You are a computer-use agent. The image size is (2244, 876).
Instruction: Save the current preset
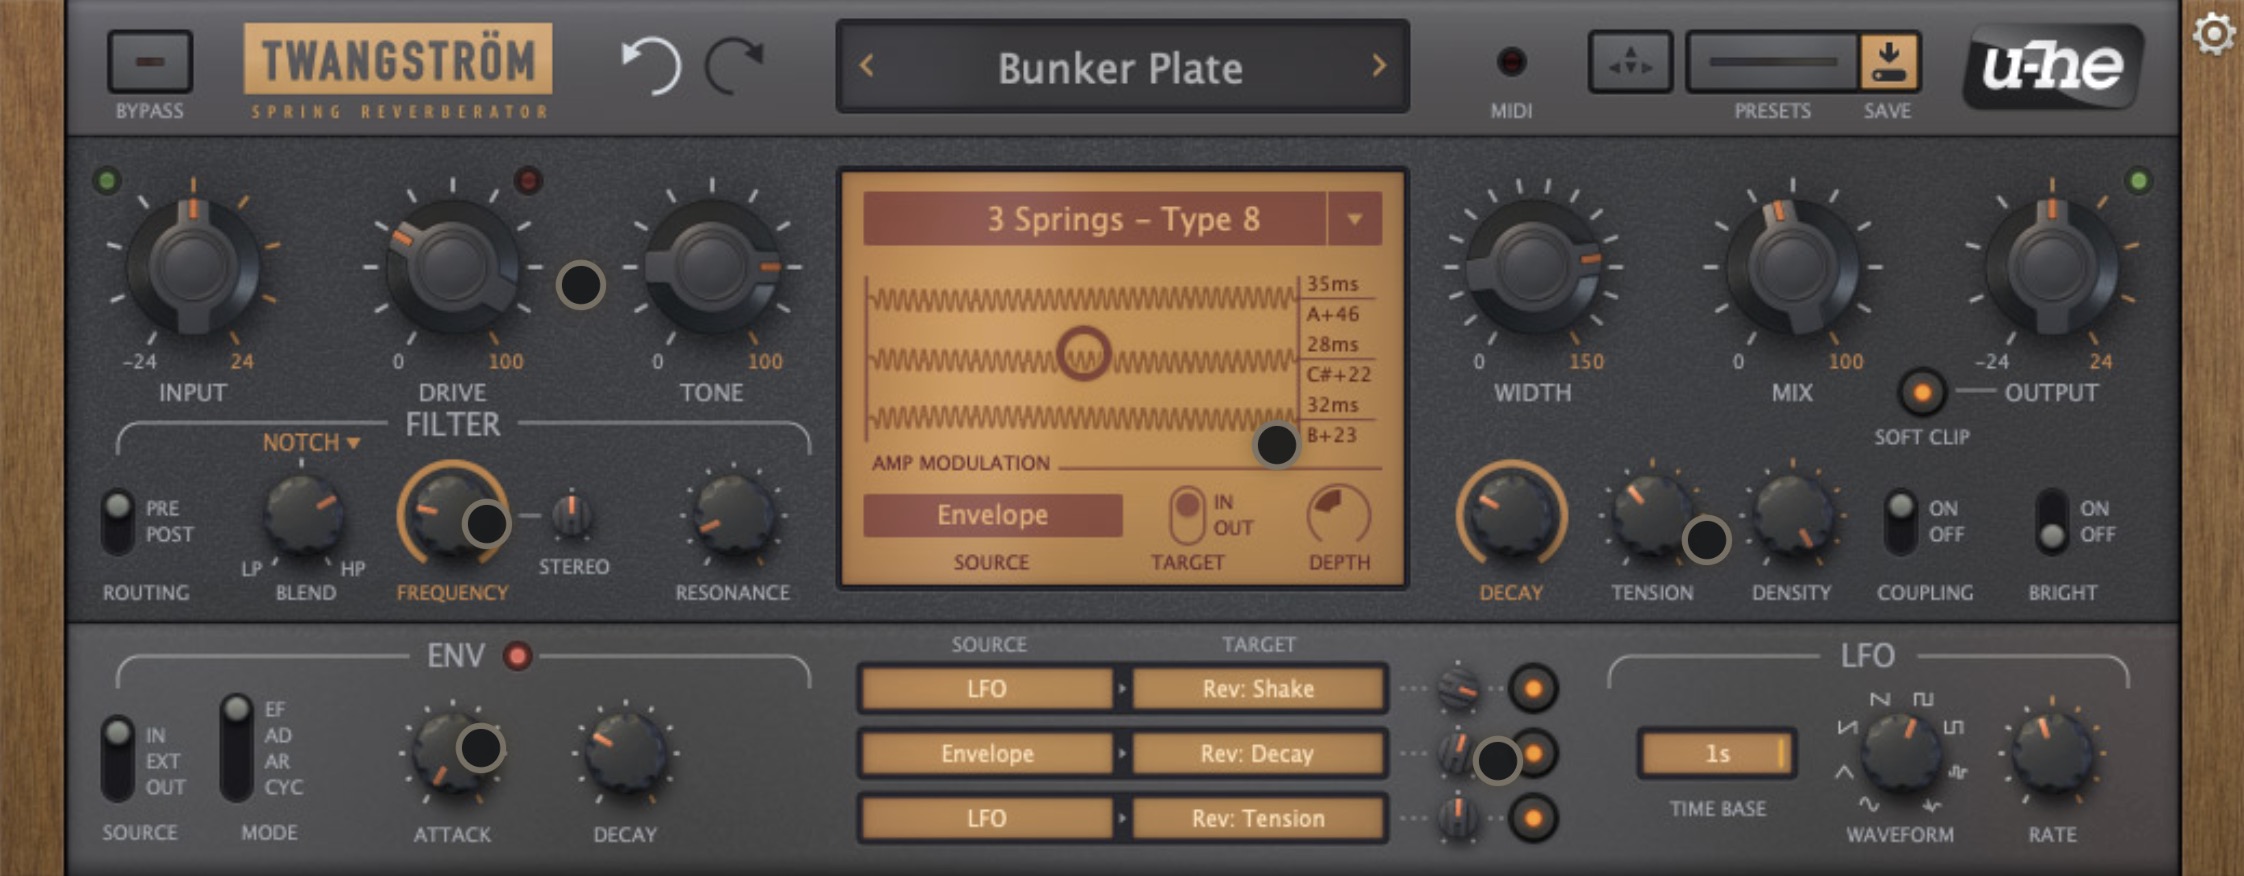(1888, 63)
